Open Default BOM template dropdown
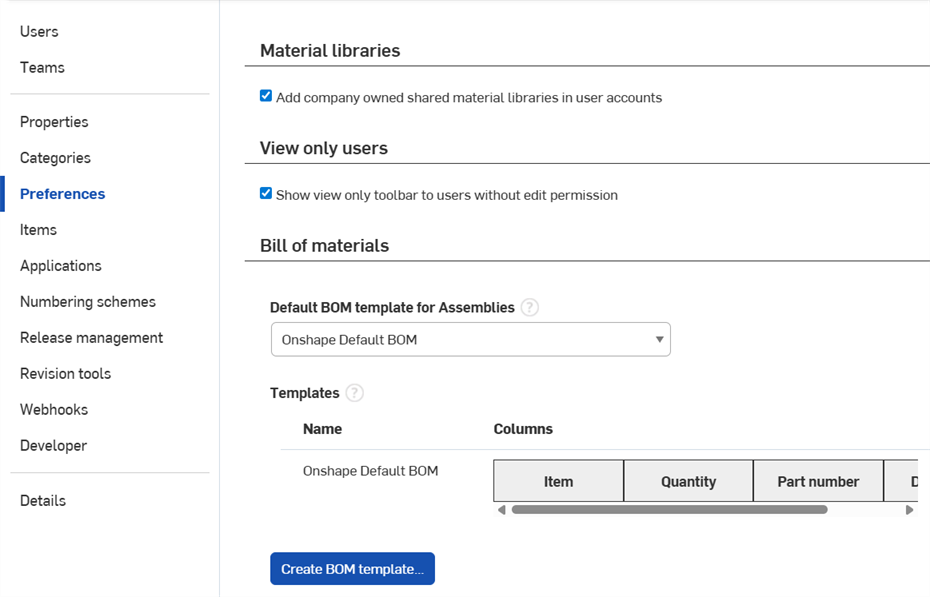930x597 pixels. (470, 340)
